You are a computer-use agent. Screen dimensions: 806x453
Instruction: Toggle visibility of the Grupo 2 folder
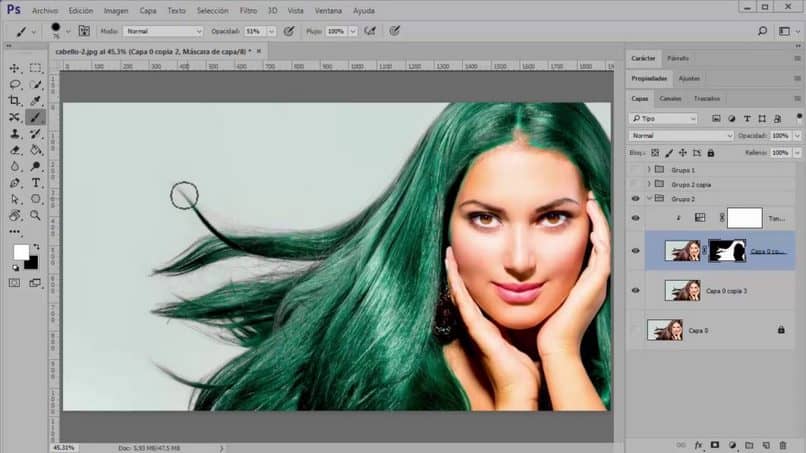pyautogui.click(x=635, y=199)
